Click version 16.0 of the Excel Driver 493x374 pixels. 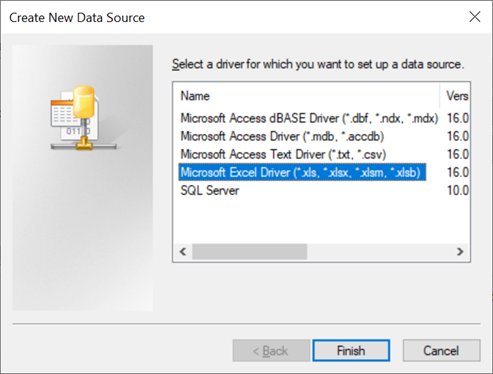point(458,172)
